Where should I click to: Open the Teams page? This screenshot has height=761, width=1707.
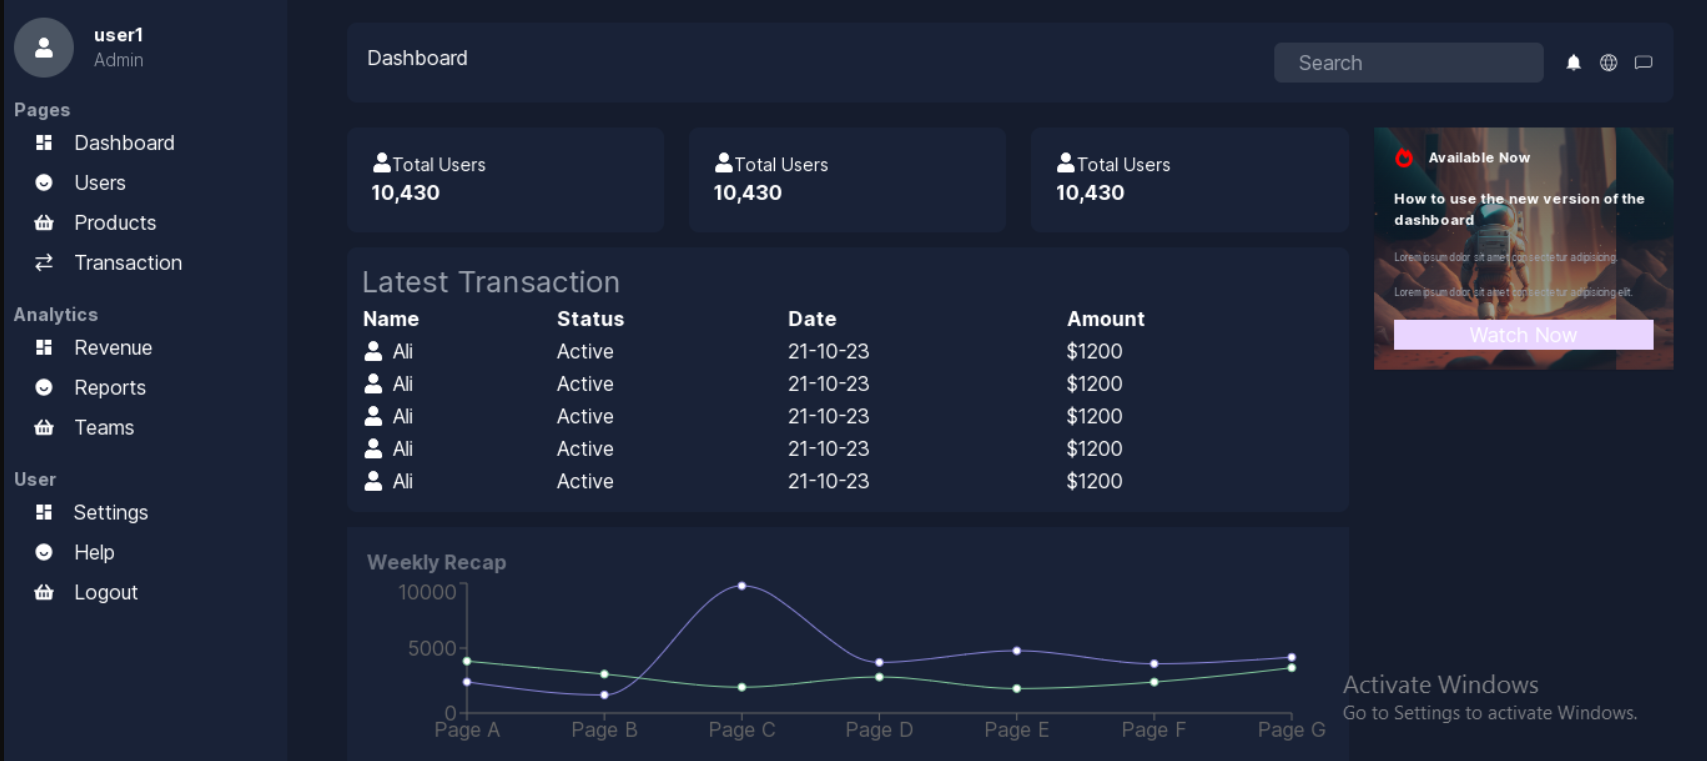pyautogui.click(x=104, y=428)
